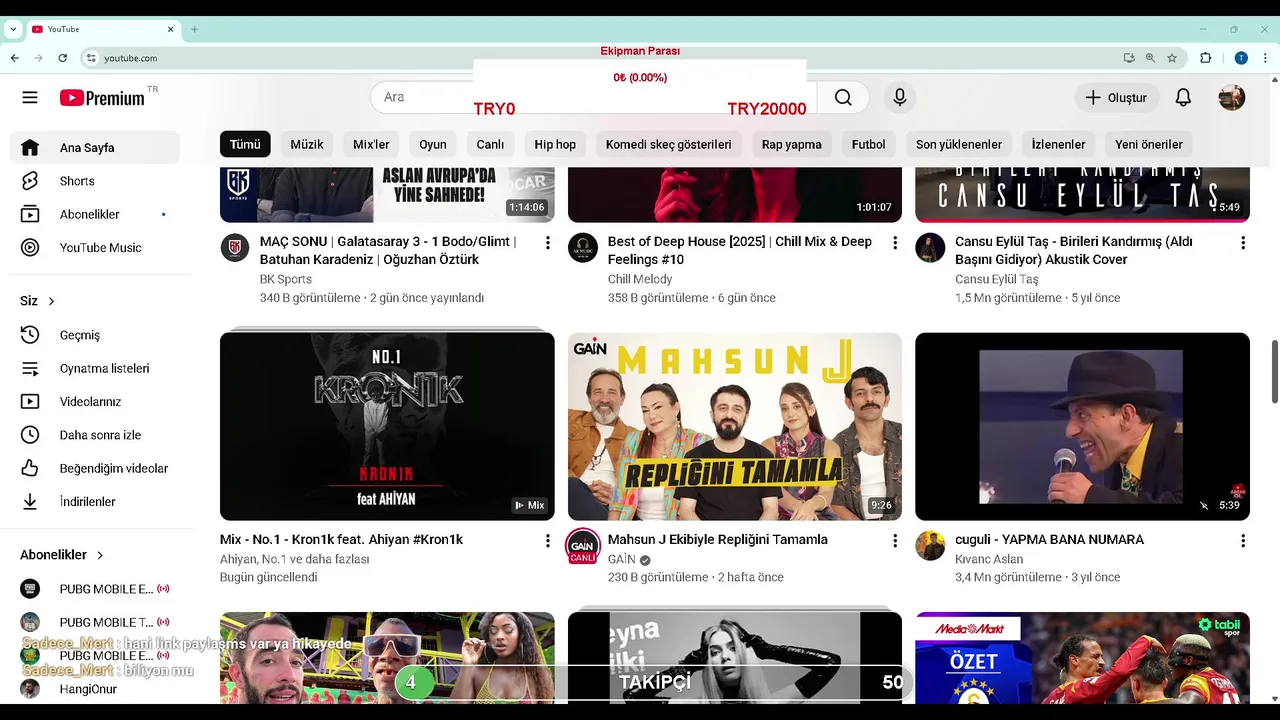The height and width of the screenshot is (720, 1280).
Task: Select the Hip hop filter chip
Action: point(555,144)
